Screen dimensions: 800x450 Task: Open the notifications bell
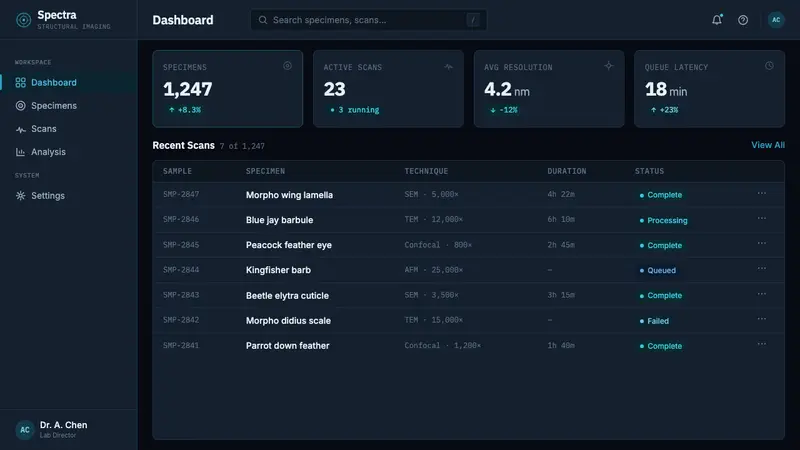(x=717, y=20)
